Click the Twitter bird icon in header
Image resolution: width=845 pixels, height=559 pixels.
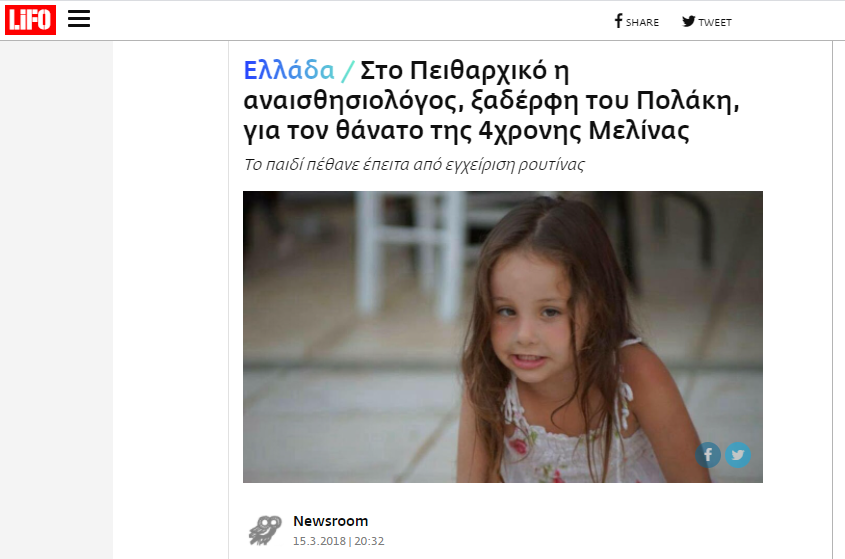tap(688, 21)
